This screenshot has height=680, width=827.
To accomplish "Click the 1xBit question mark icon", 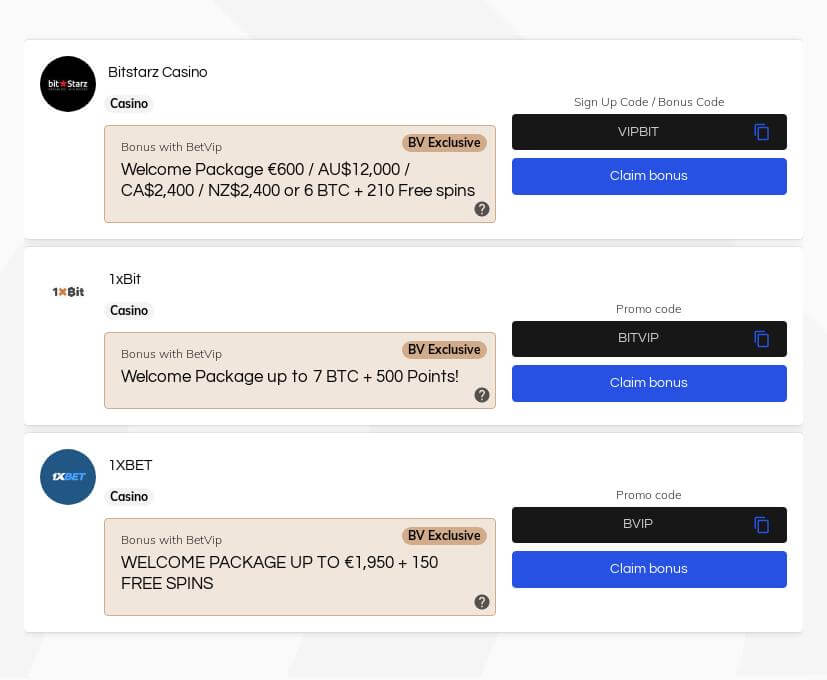I will (x=482, y=395).
